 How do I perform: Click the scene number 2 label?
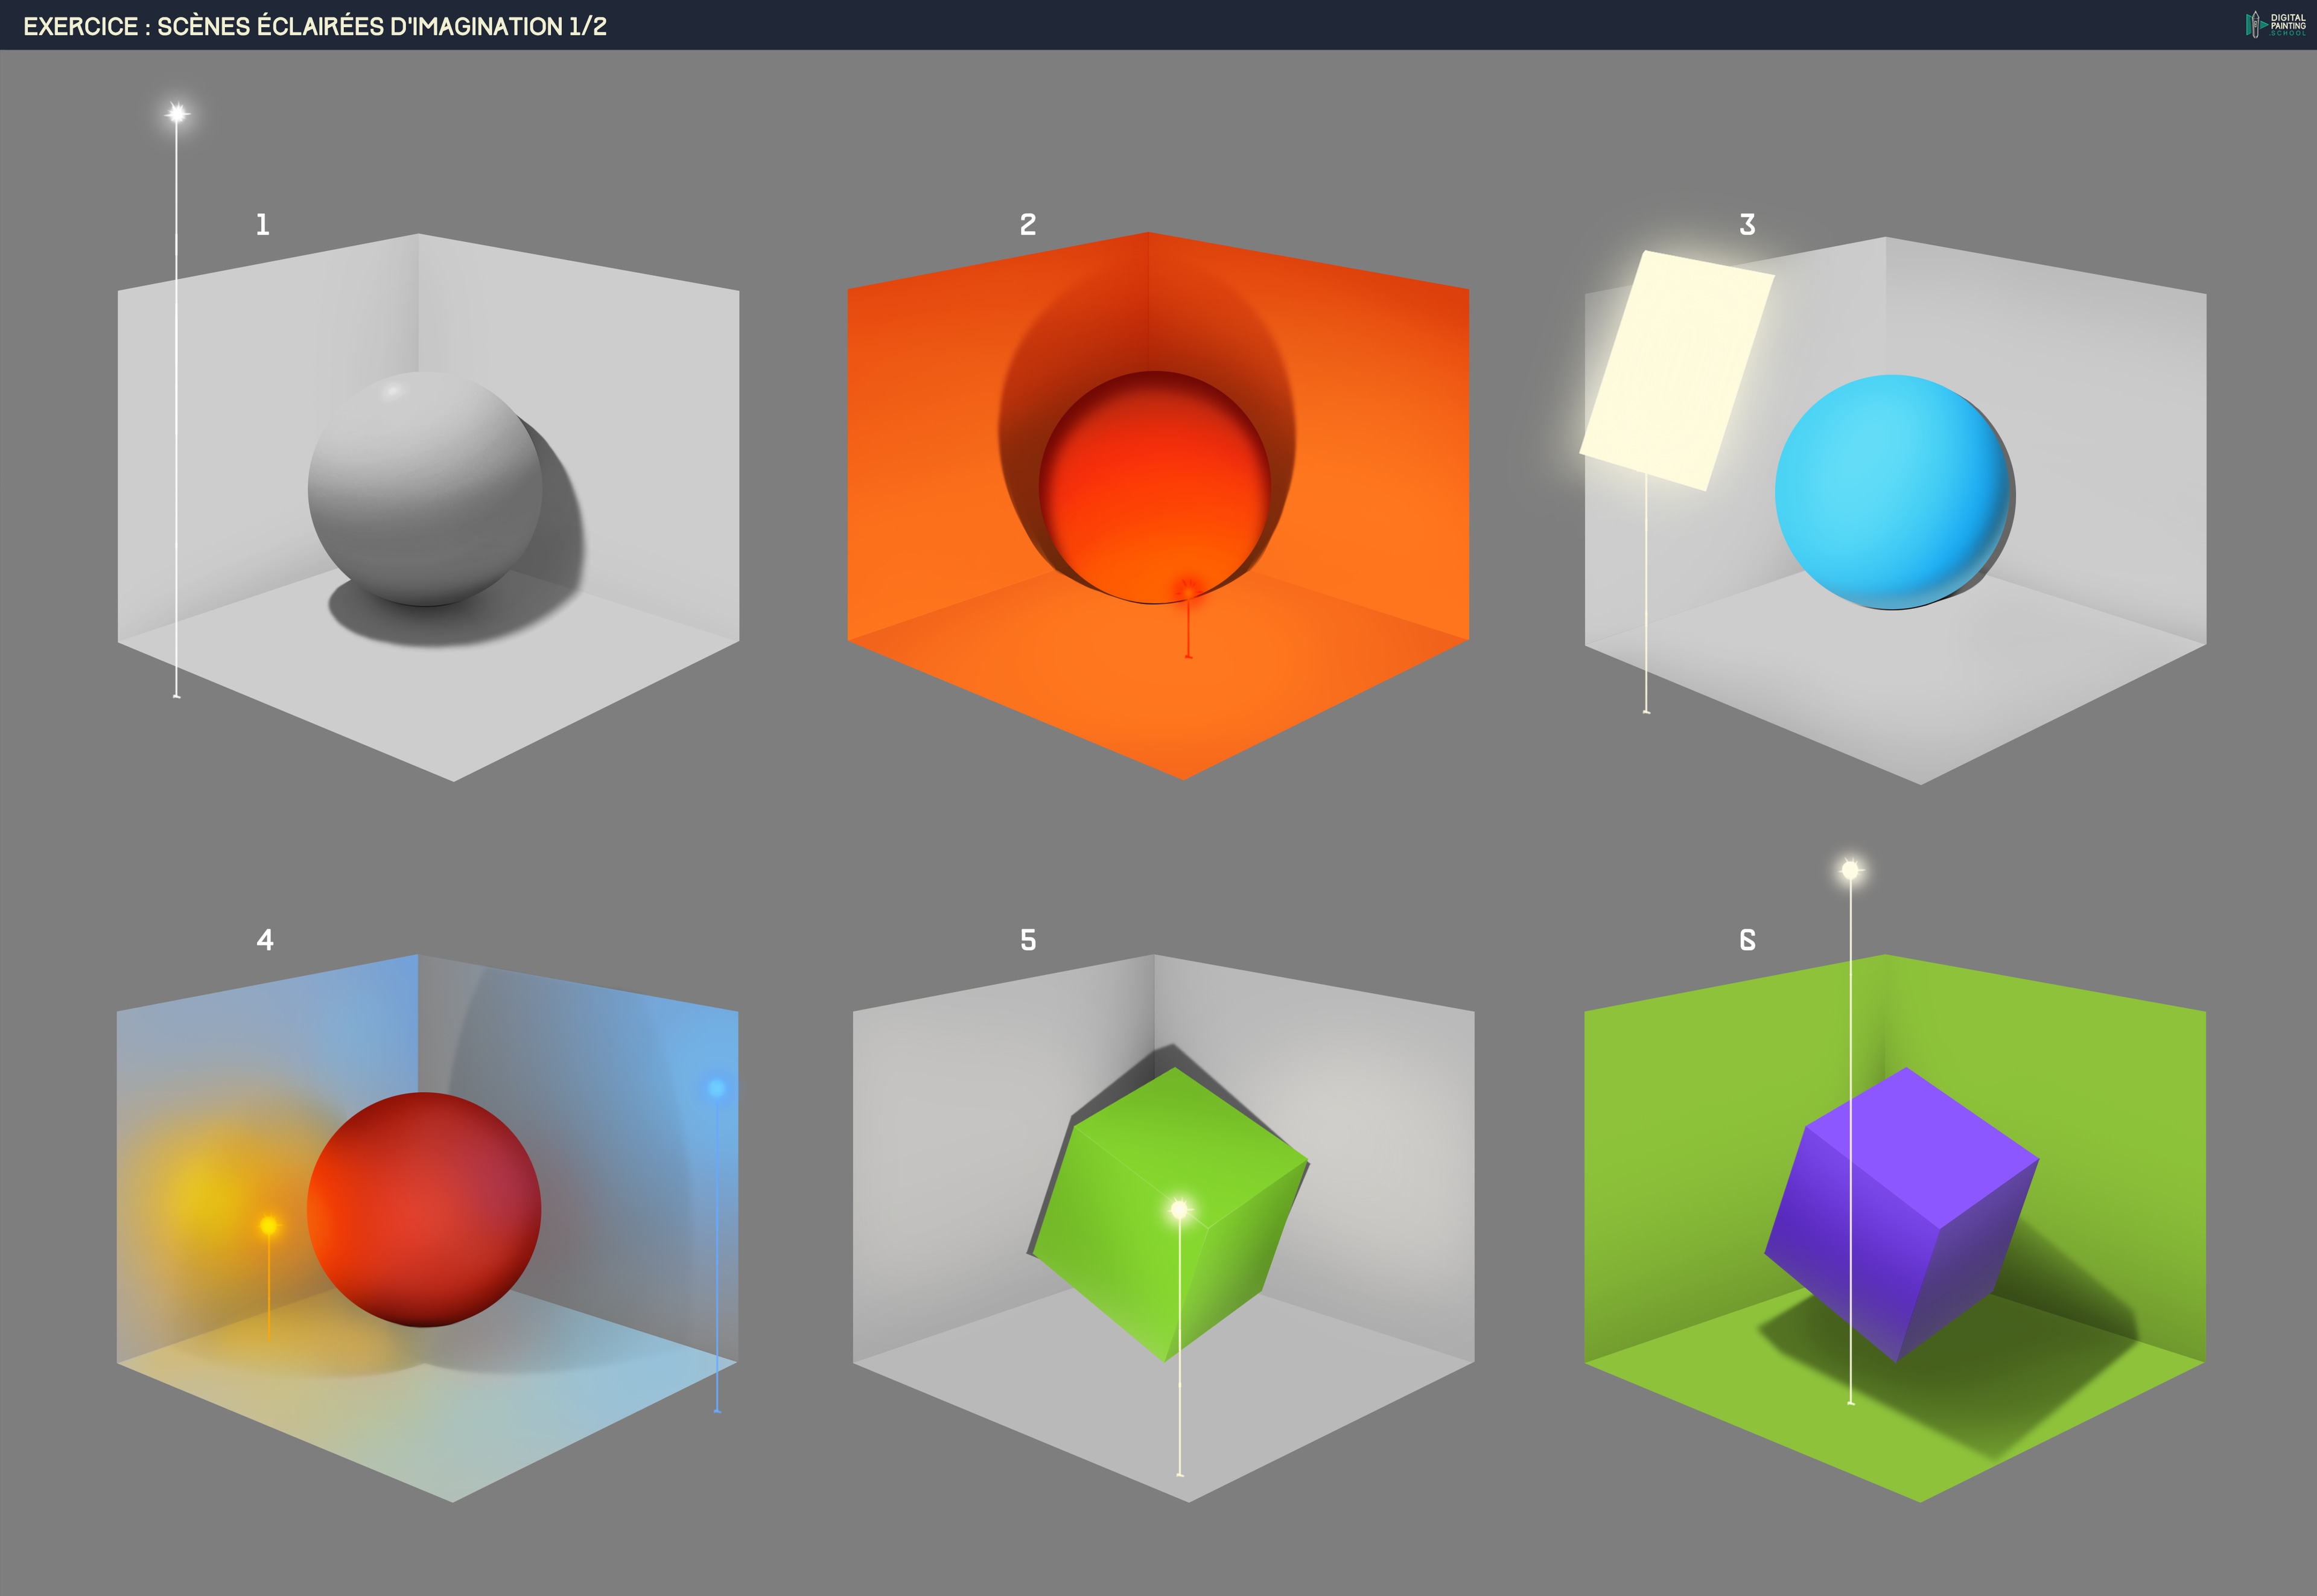coord(1028,225)
